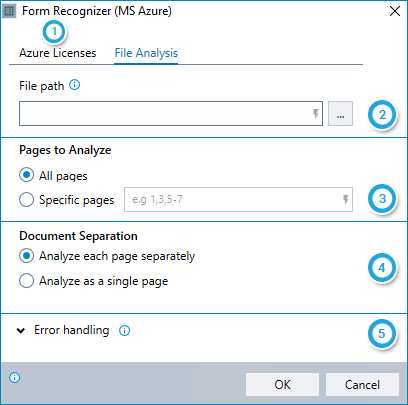Click the Error handling label text
This screenshot has width=408, height=405.
click(x=72, y=330)
